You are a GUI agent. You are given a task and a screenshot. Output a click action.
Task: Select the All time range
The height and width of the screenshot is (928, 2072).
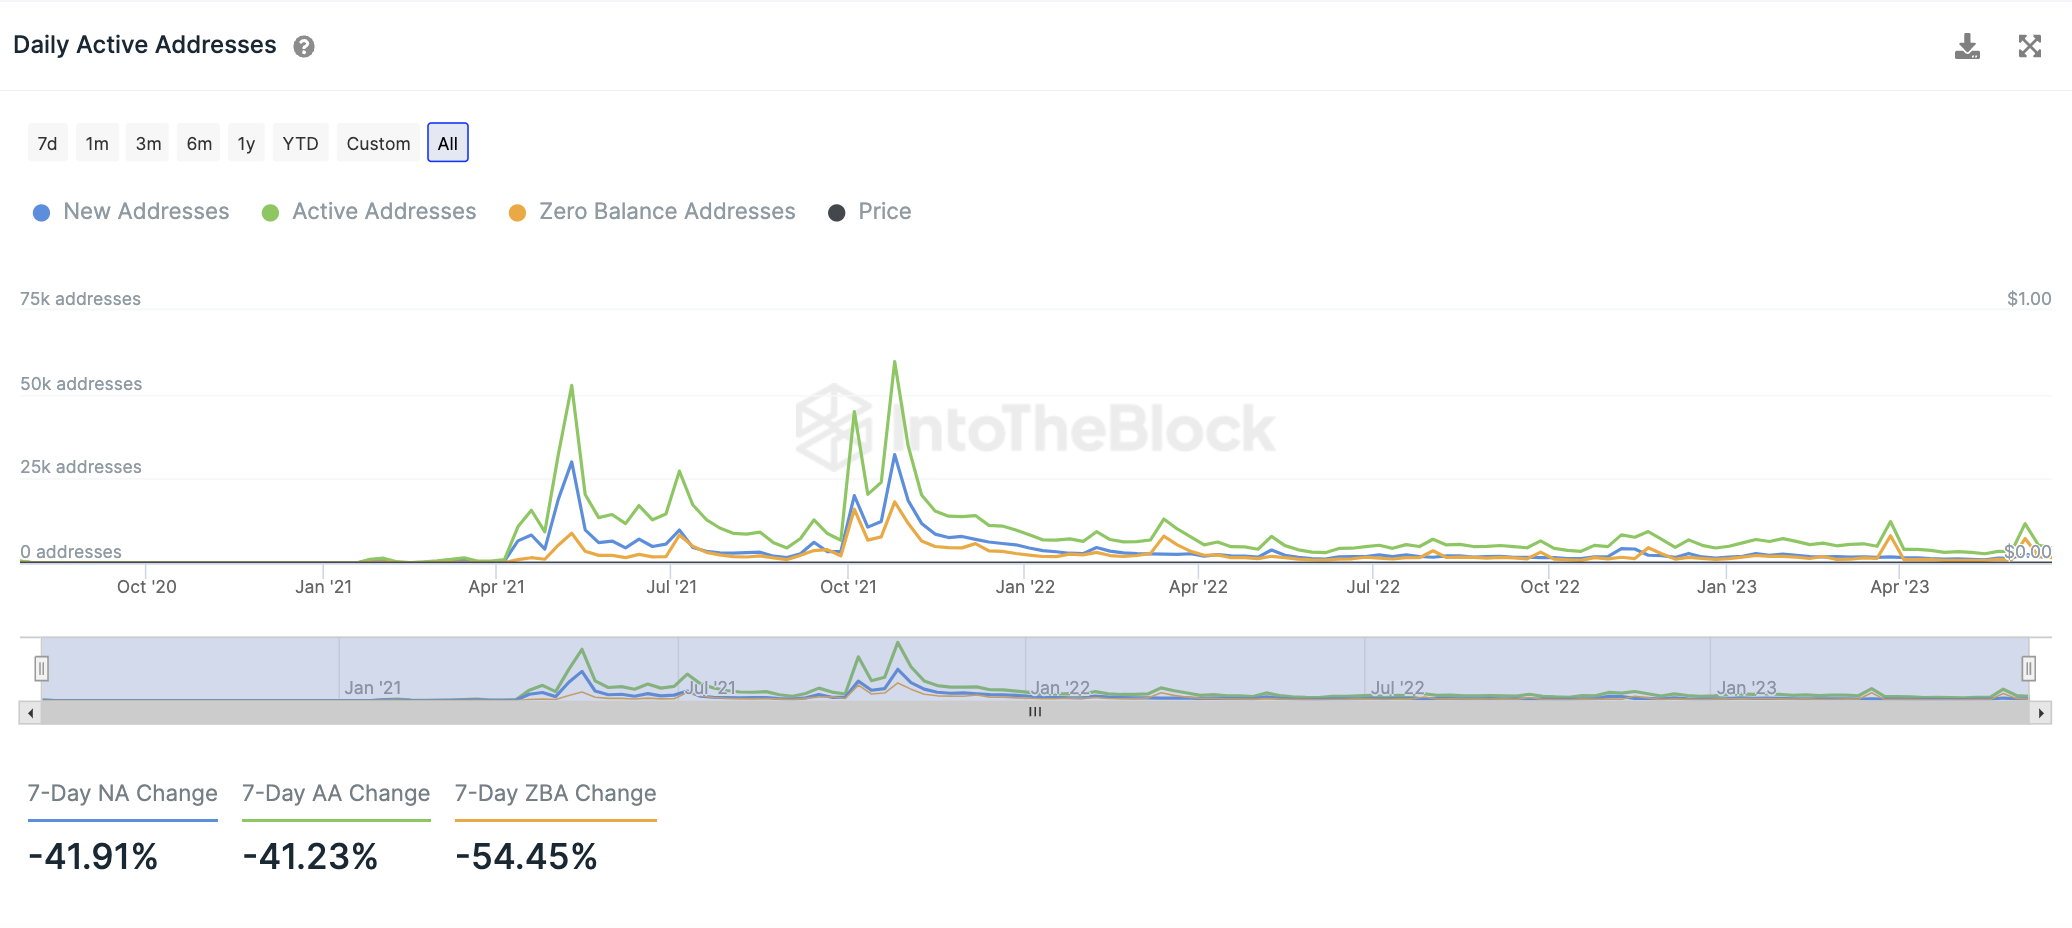coord(447,143)
